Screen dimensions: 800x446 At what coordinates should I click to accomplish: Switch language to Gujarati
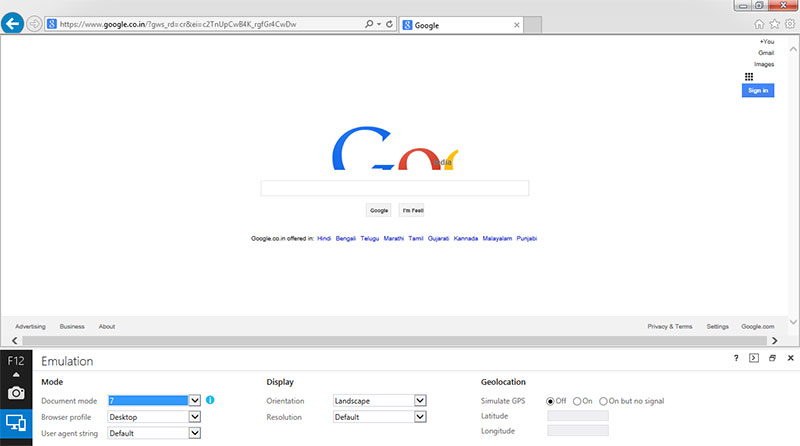click(438, 238)
